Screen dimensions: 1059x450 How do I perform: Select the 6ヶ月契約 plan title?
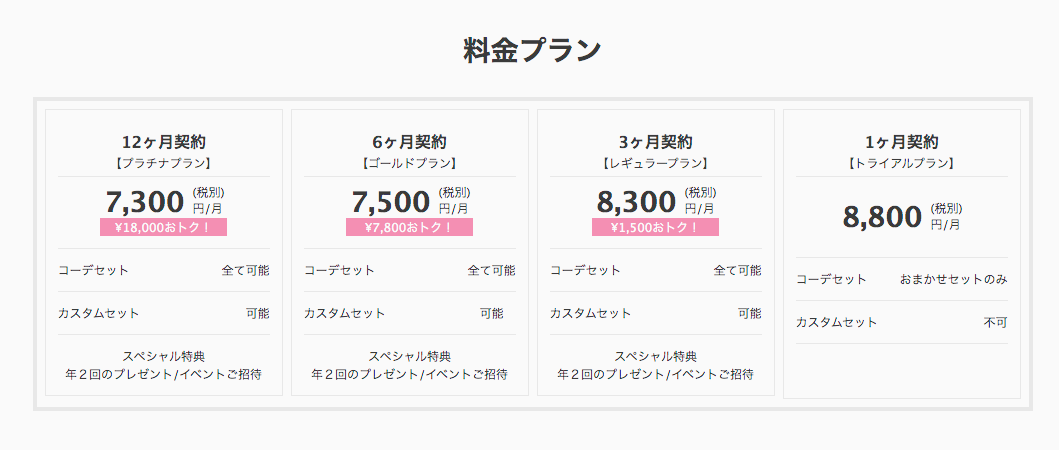pos(410,143)
